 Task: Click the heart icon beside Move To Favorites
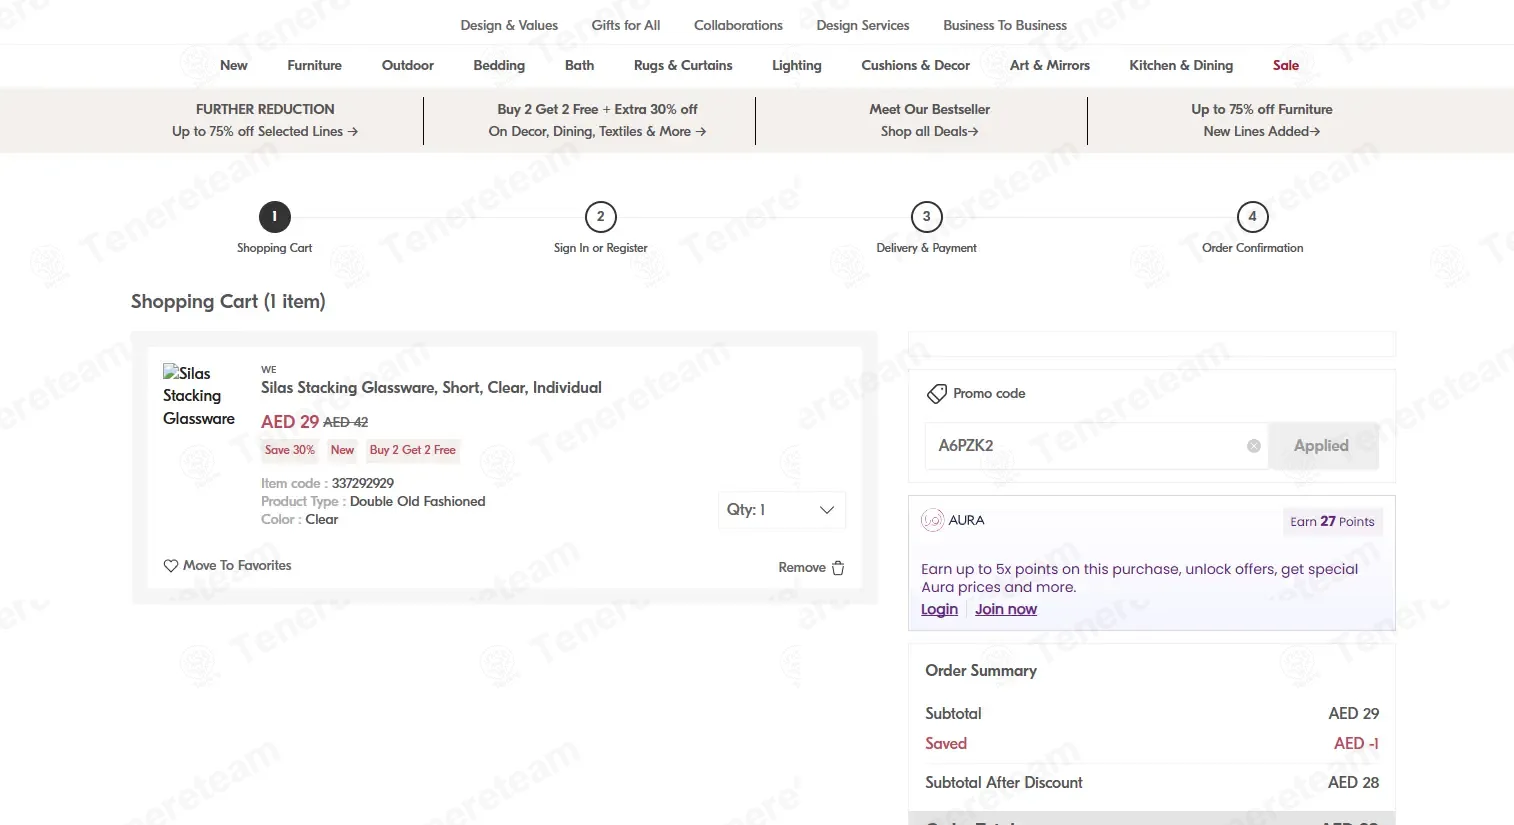coord(171,566)
